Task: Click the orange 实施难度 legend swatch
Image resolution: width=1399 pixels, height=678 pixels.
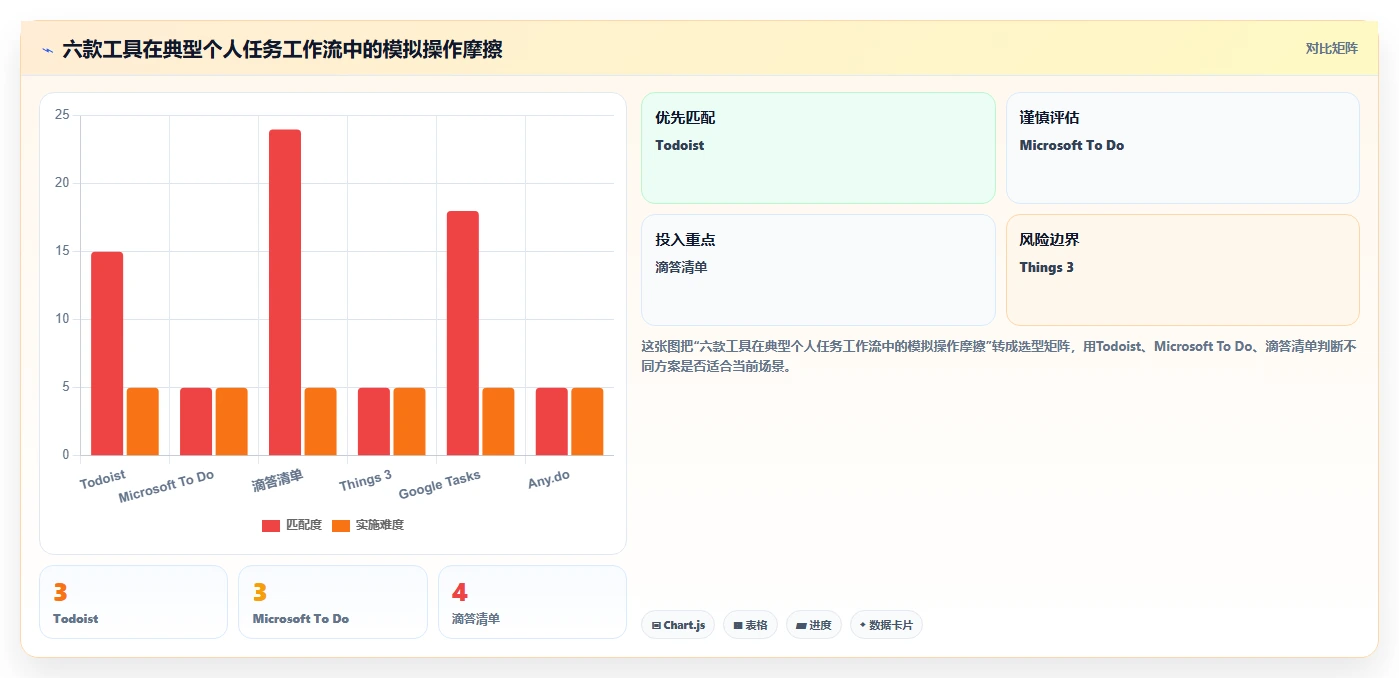Action: 341,525
